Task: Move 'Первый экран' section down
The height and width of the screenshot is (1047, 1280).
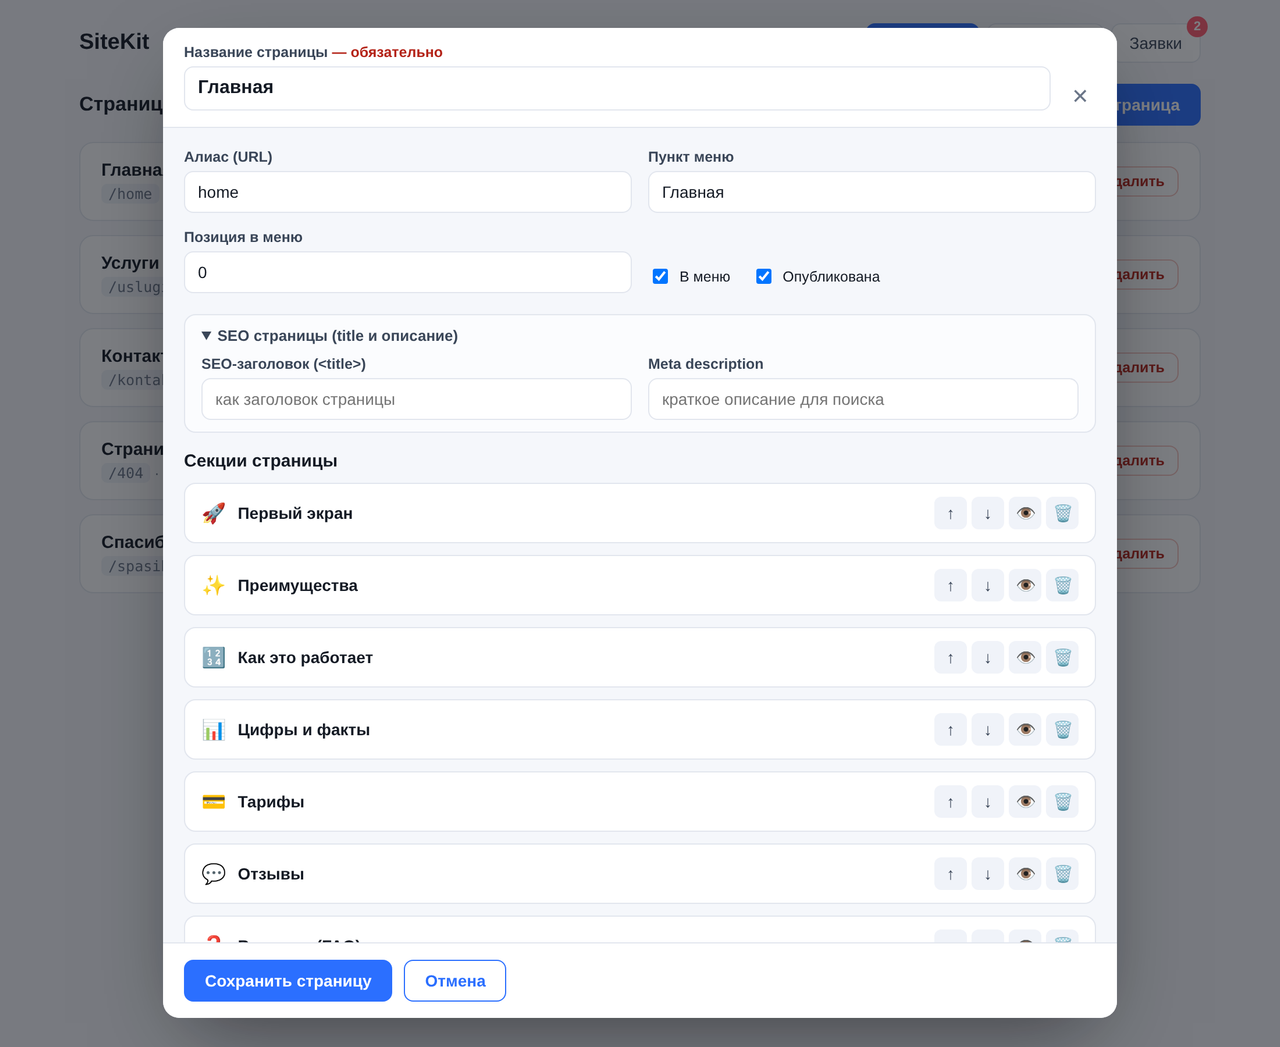Action: 988,513
